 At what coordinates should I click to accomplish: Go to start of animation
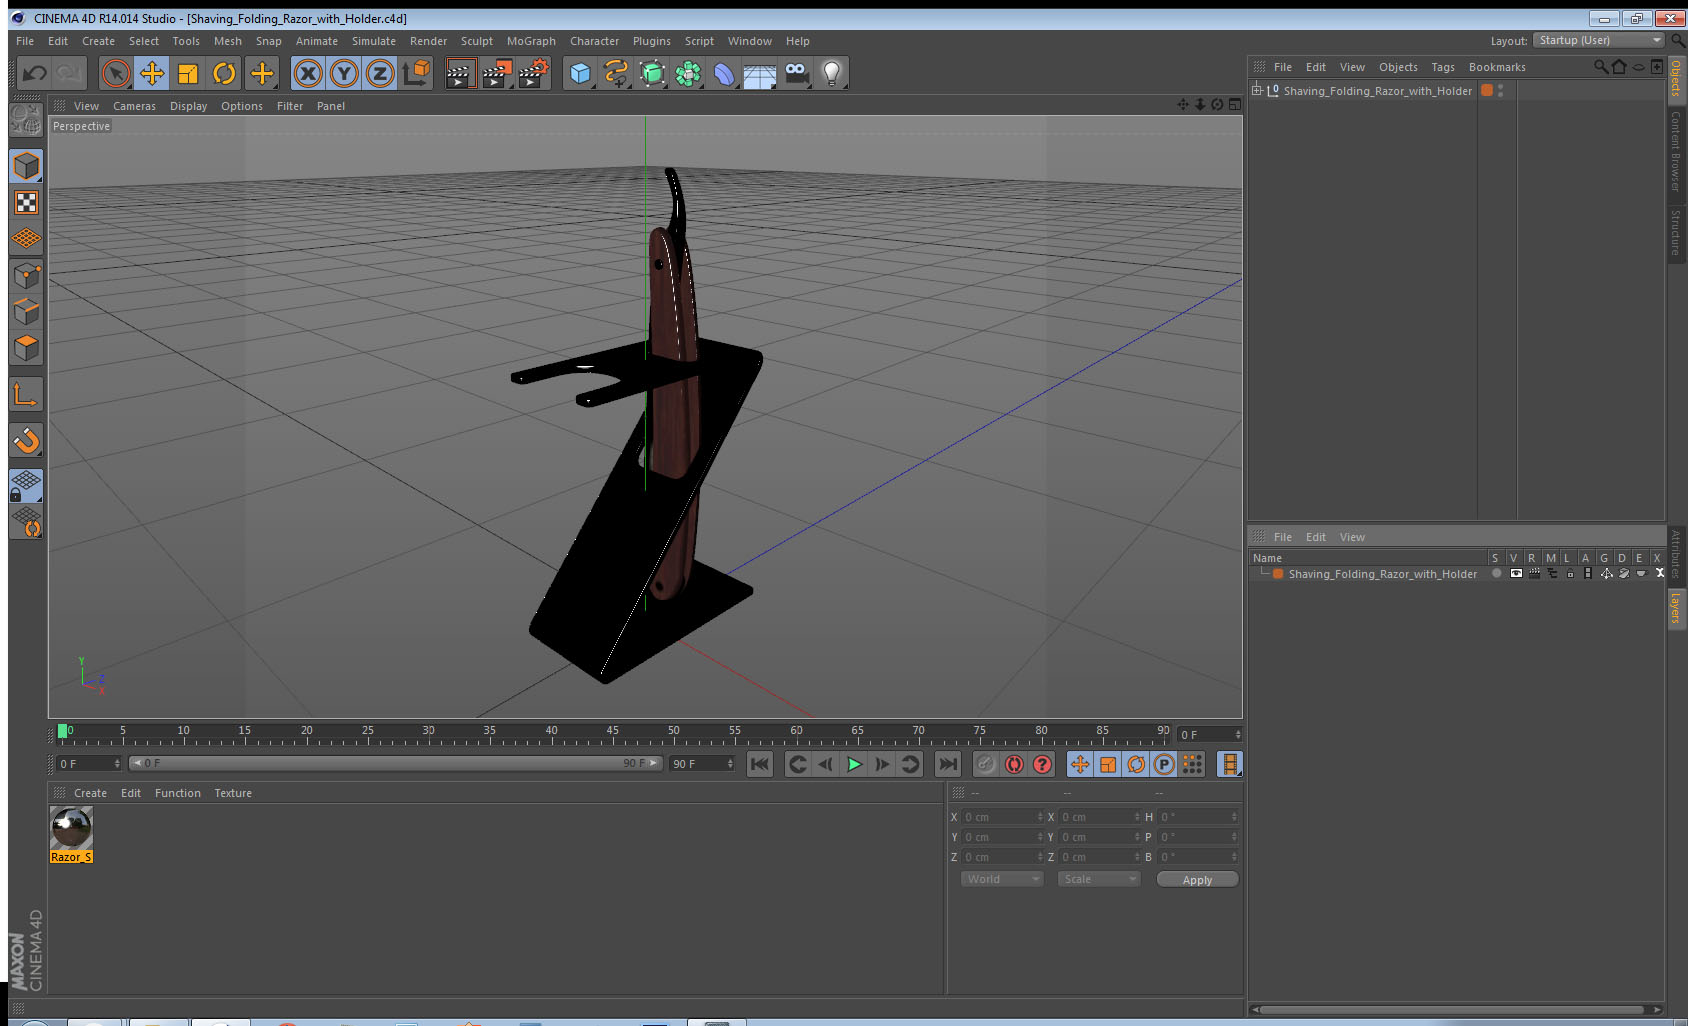[x=760, y=764]
